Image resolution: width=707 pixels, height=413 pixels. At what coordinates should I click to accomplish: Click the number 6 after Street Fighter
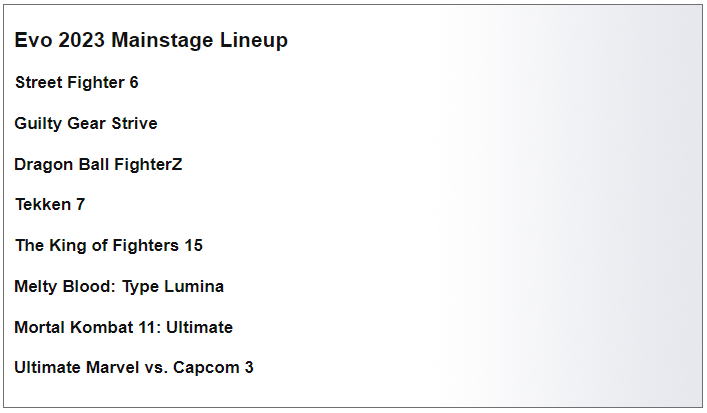pos(134,83)
